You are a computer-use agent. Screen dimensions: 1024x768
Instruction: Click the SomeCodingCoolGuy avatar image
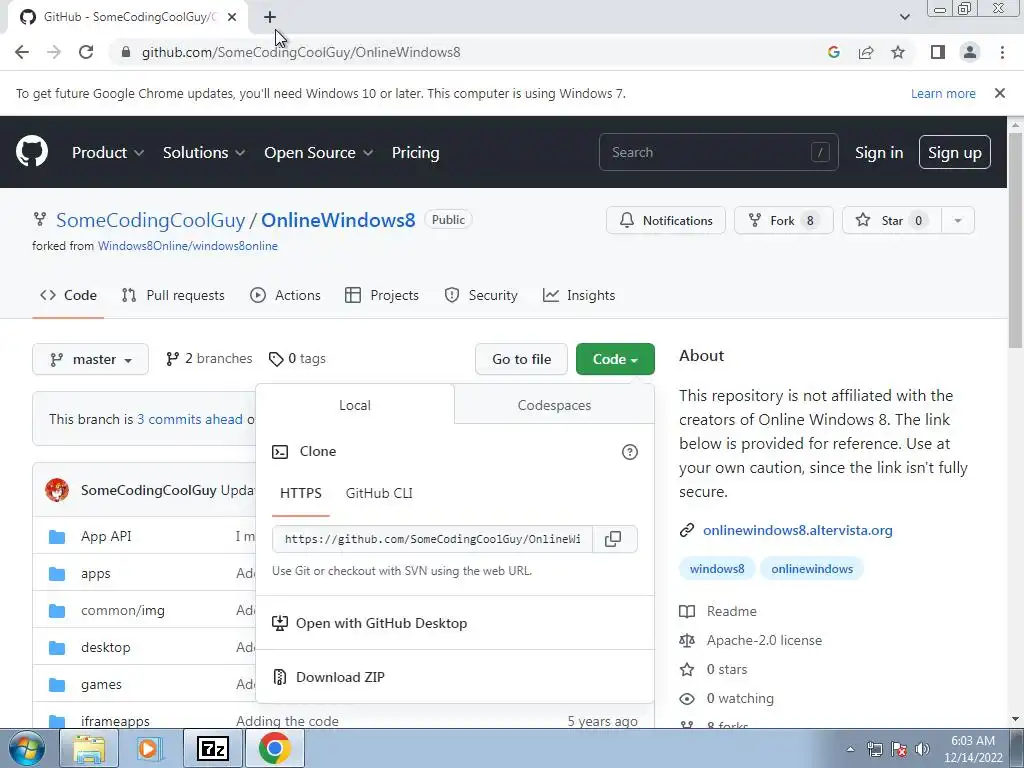coord(57,490)
